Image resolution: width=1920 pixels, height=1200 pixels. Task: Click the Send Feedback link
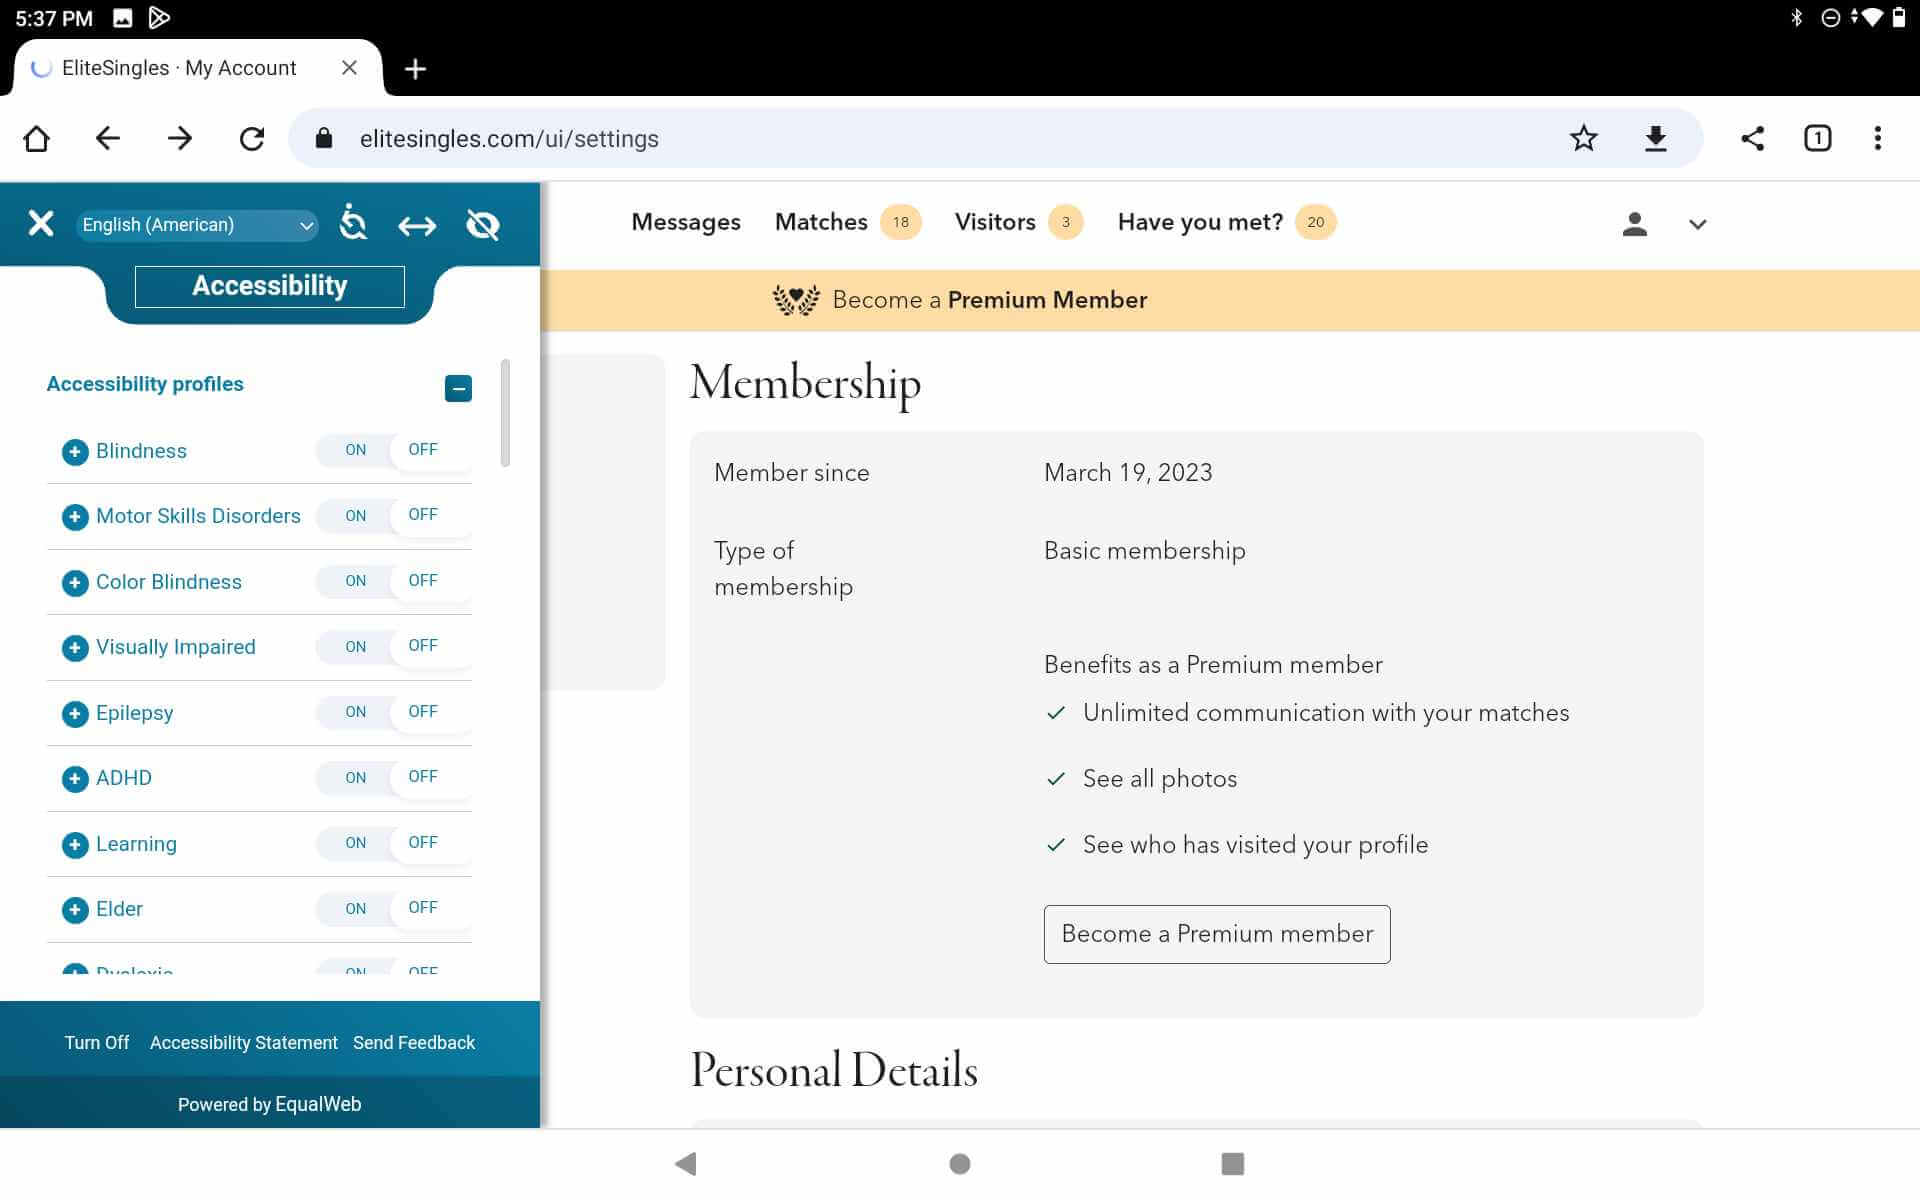[414, 1043]
